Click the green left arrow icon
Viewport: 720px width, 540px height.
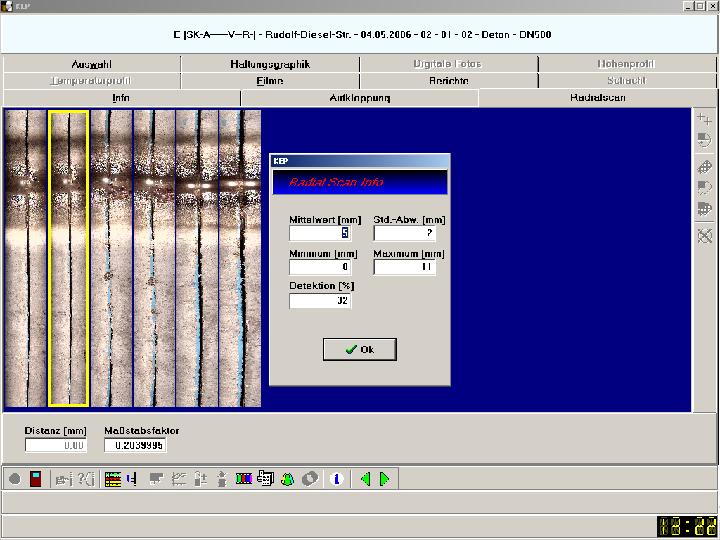[365, 479]
